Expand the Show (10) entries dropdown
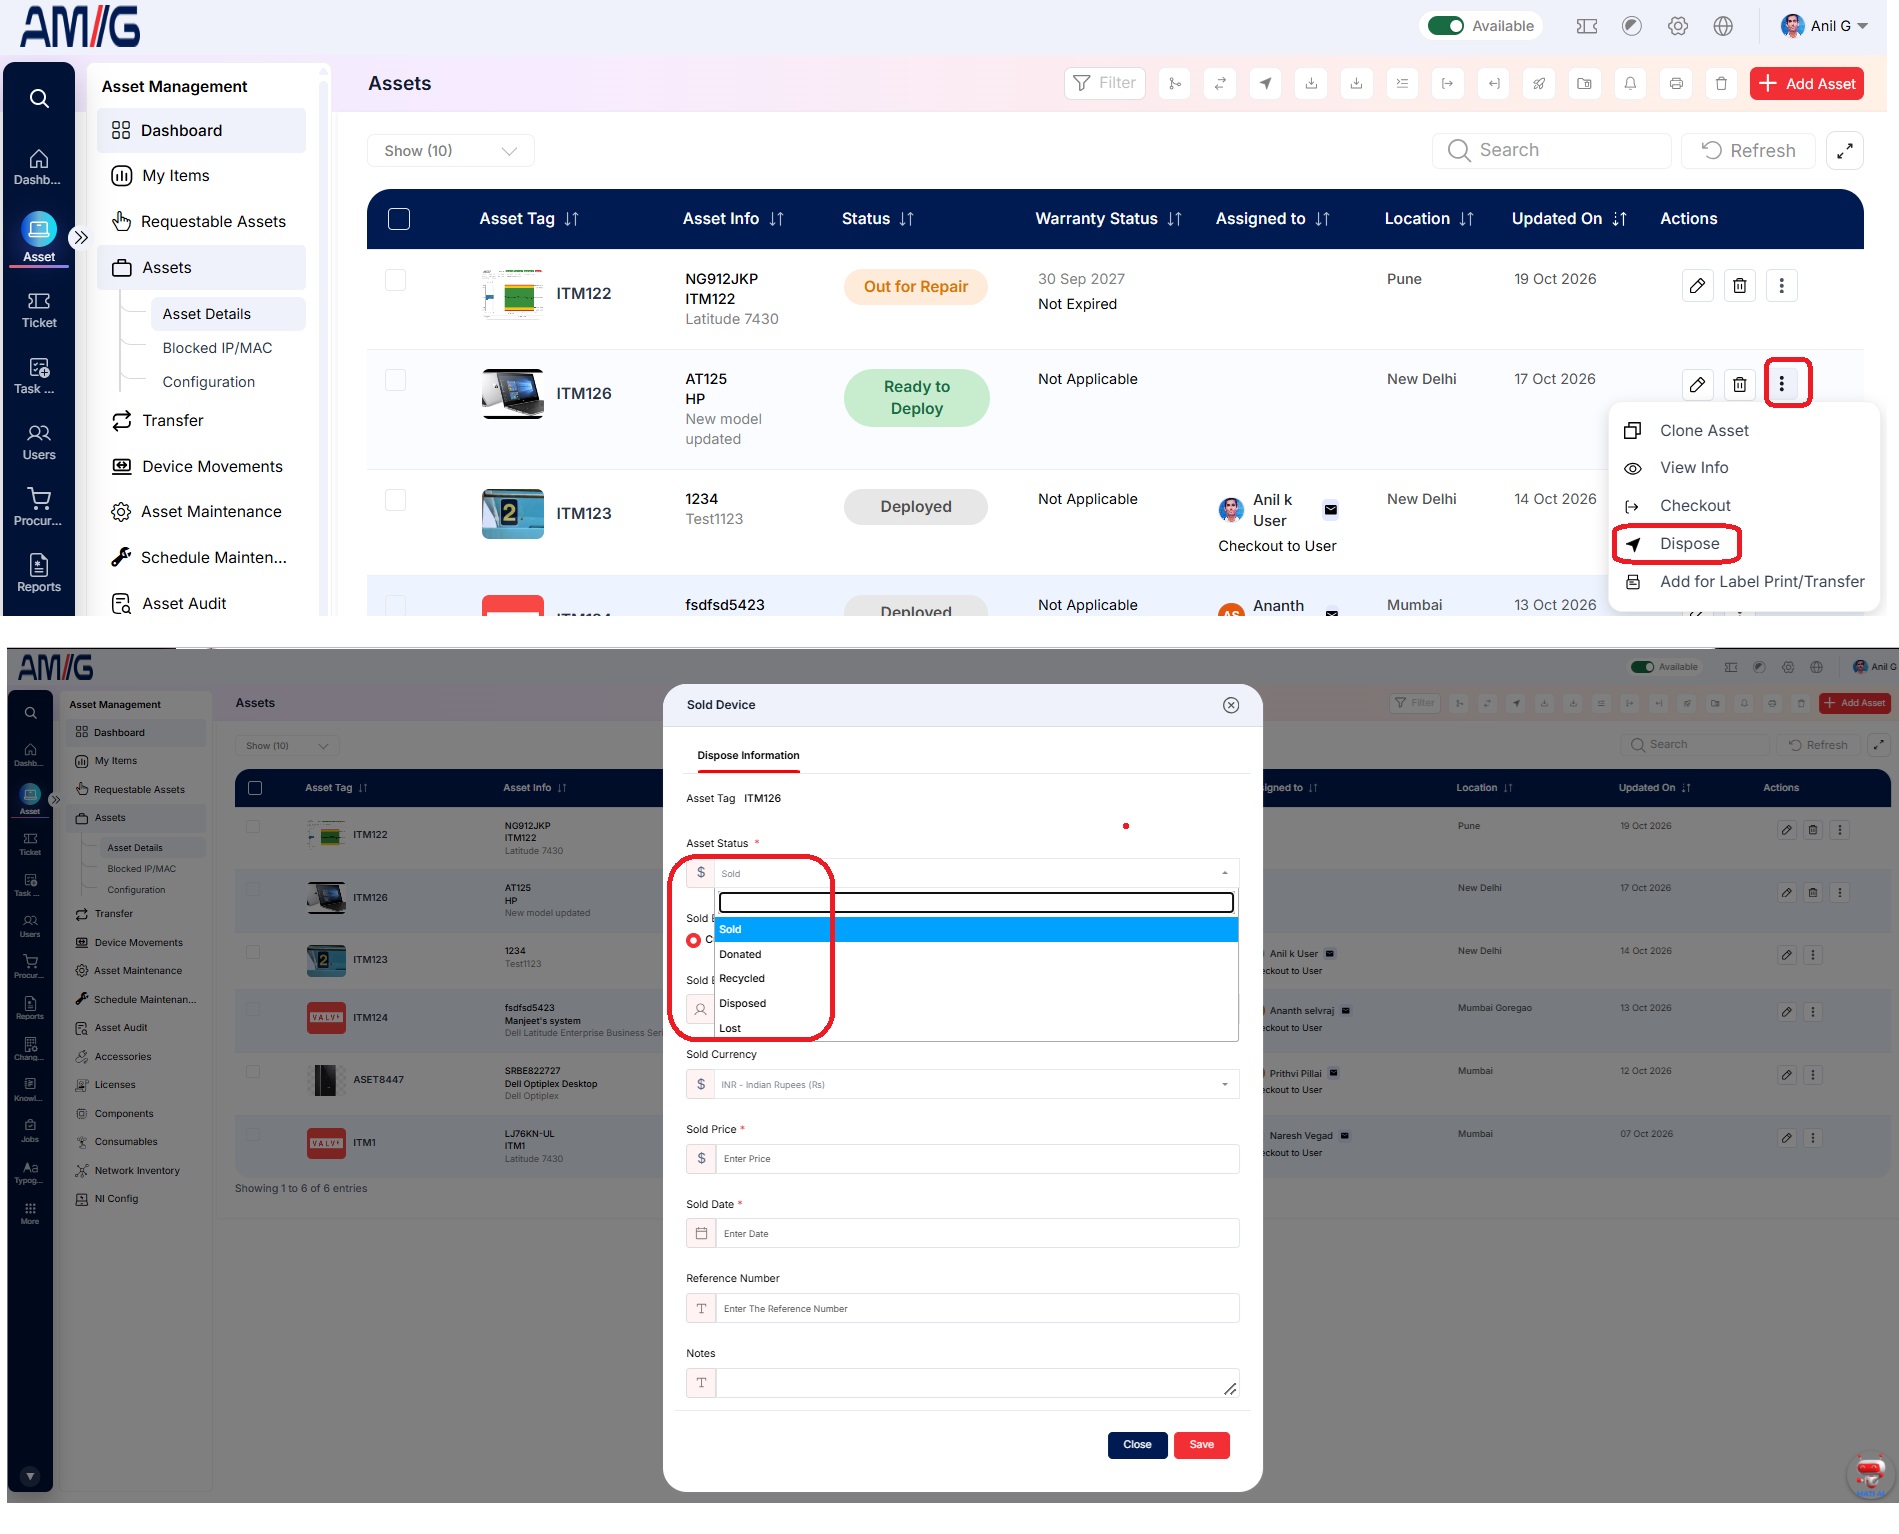This screenshot has height=1534, width=1899. [450, 151]
